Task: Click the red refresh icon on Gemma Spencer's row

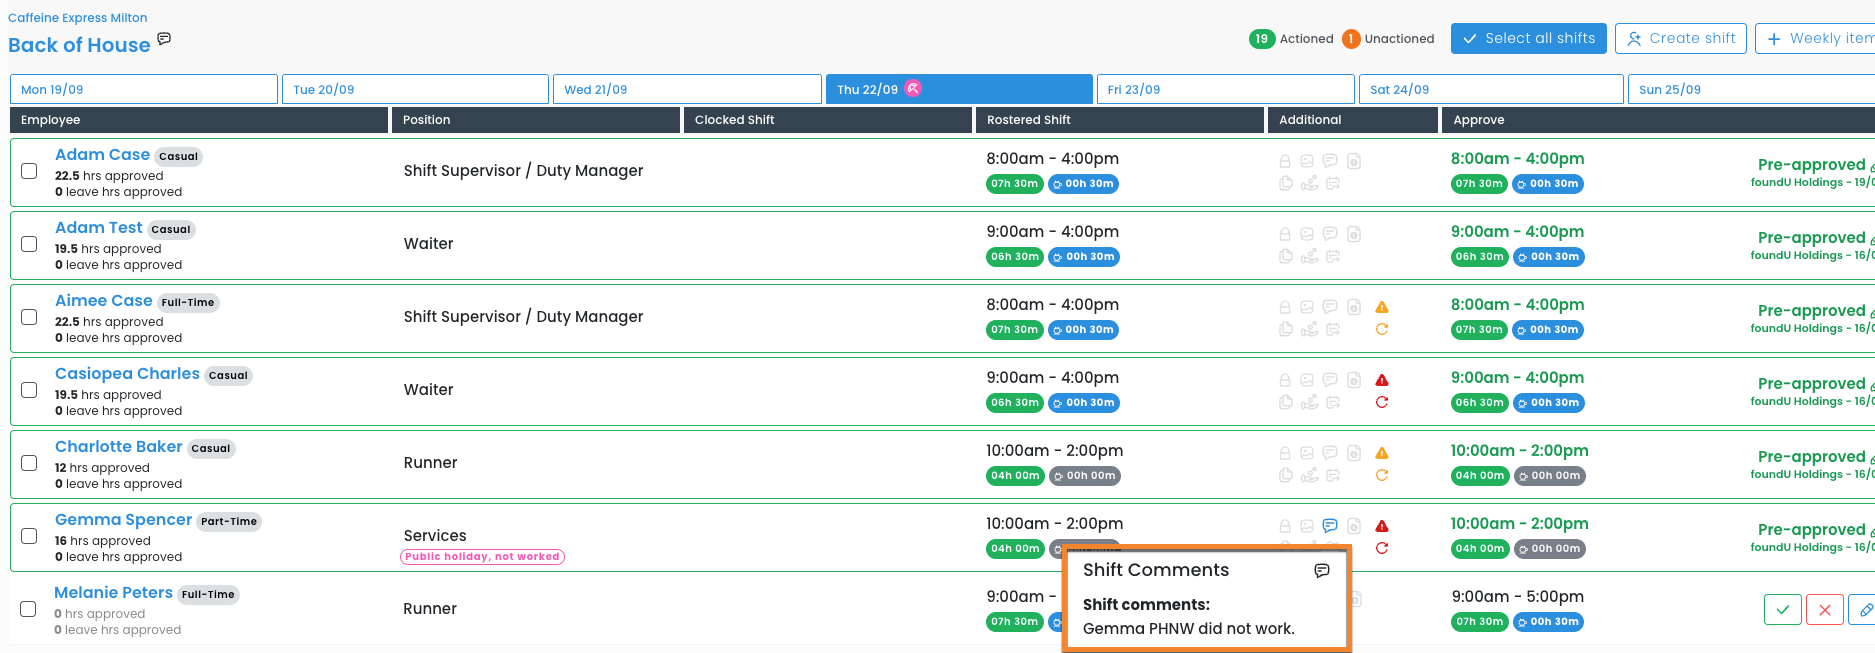Action: pyautogui.click(x=1382, y=548)
